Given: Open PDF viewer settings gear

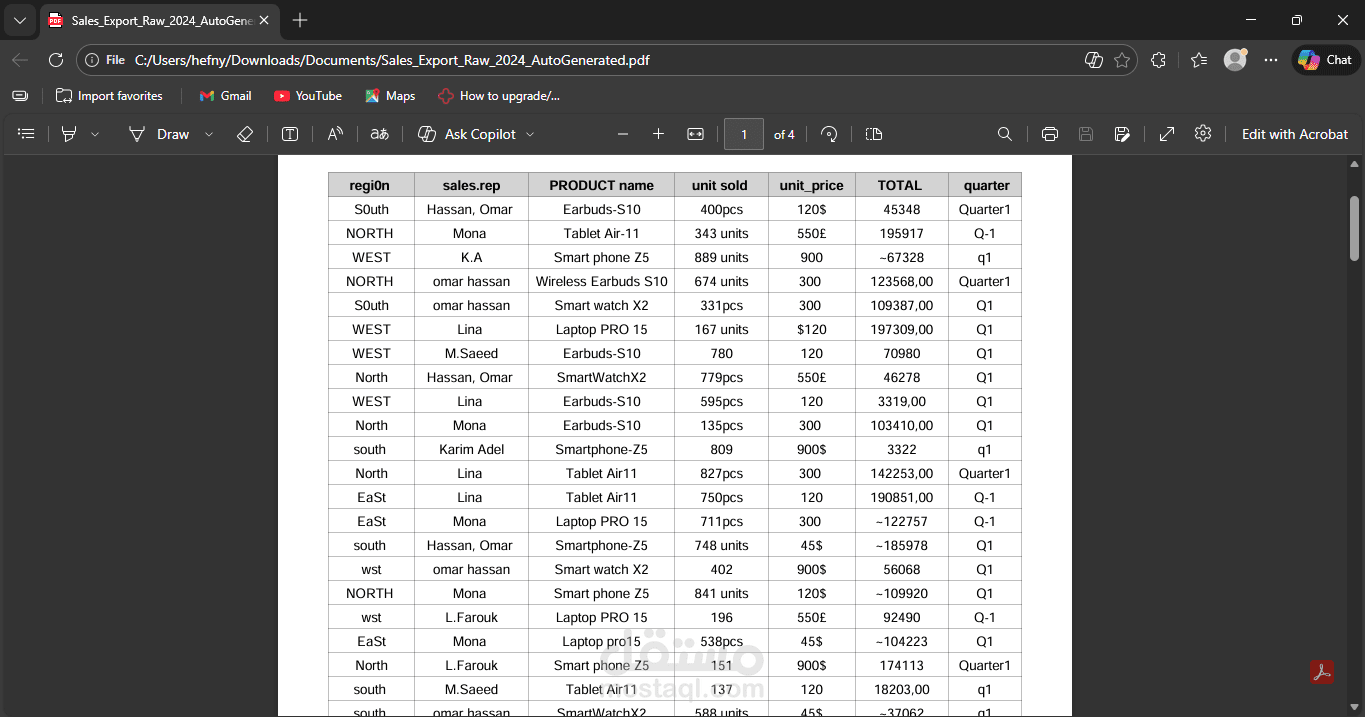Looking at the screenshot, I should click(x=1202, y=134).
